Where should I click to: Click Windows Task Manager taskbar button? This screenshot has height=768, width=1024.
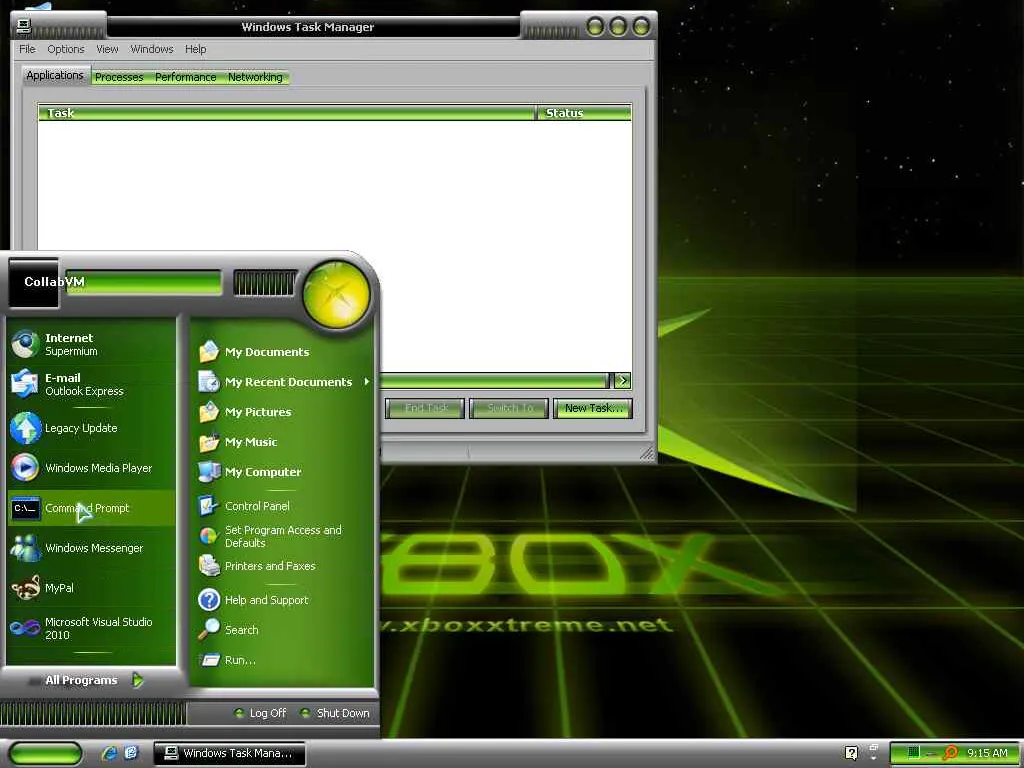coord(230,753)
